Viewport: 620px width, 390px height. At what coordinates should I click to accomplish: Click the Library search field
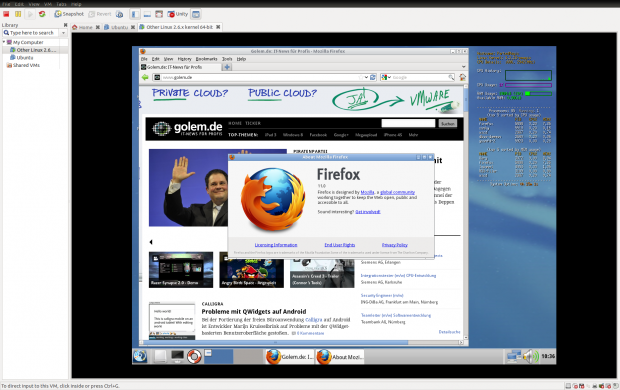click(x=31, y=33)
